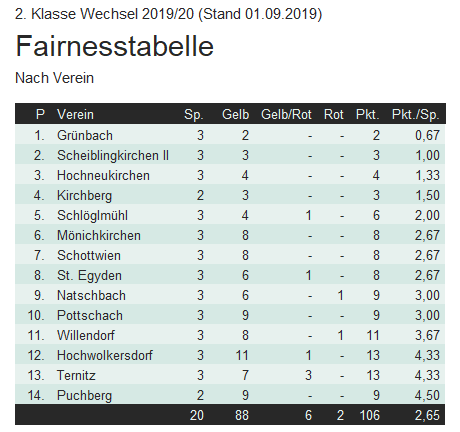The height and width of the screenshot is (432, 460).
Task: Select the Schlöglmühl row
Action: tap(230, 215)
